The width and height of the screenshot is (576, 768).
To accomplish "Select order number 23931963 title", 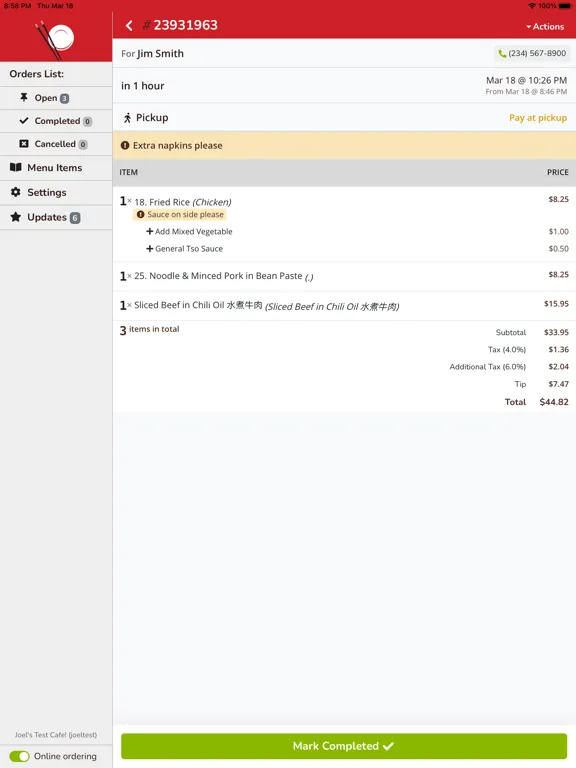I will click(x=180, y=25).
